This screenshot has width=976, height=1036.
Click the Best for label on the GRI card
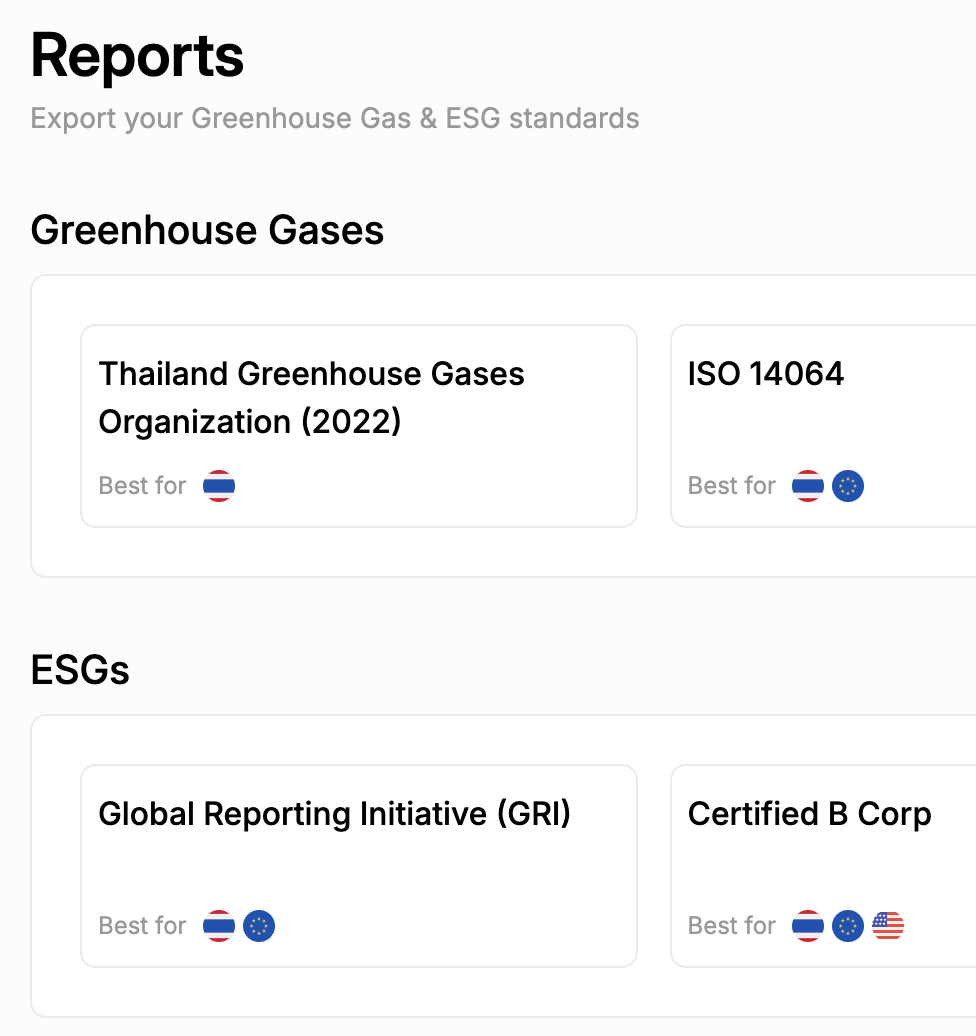click(142, 926)
